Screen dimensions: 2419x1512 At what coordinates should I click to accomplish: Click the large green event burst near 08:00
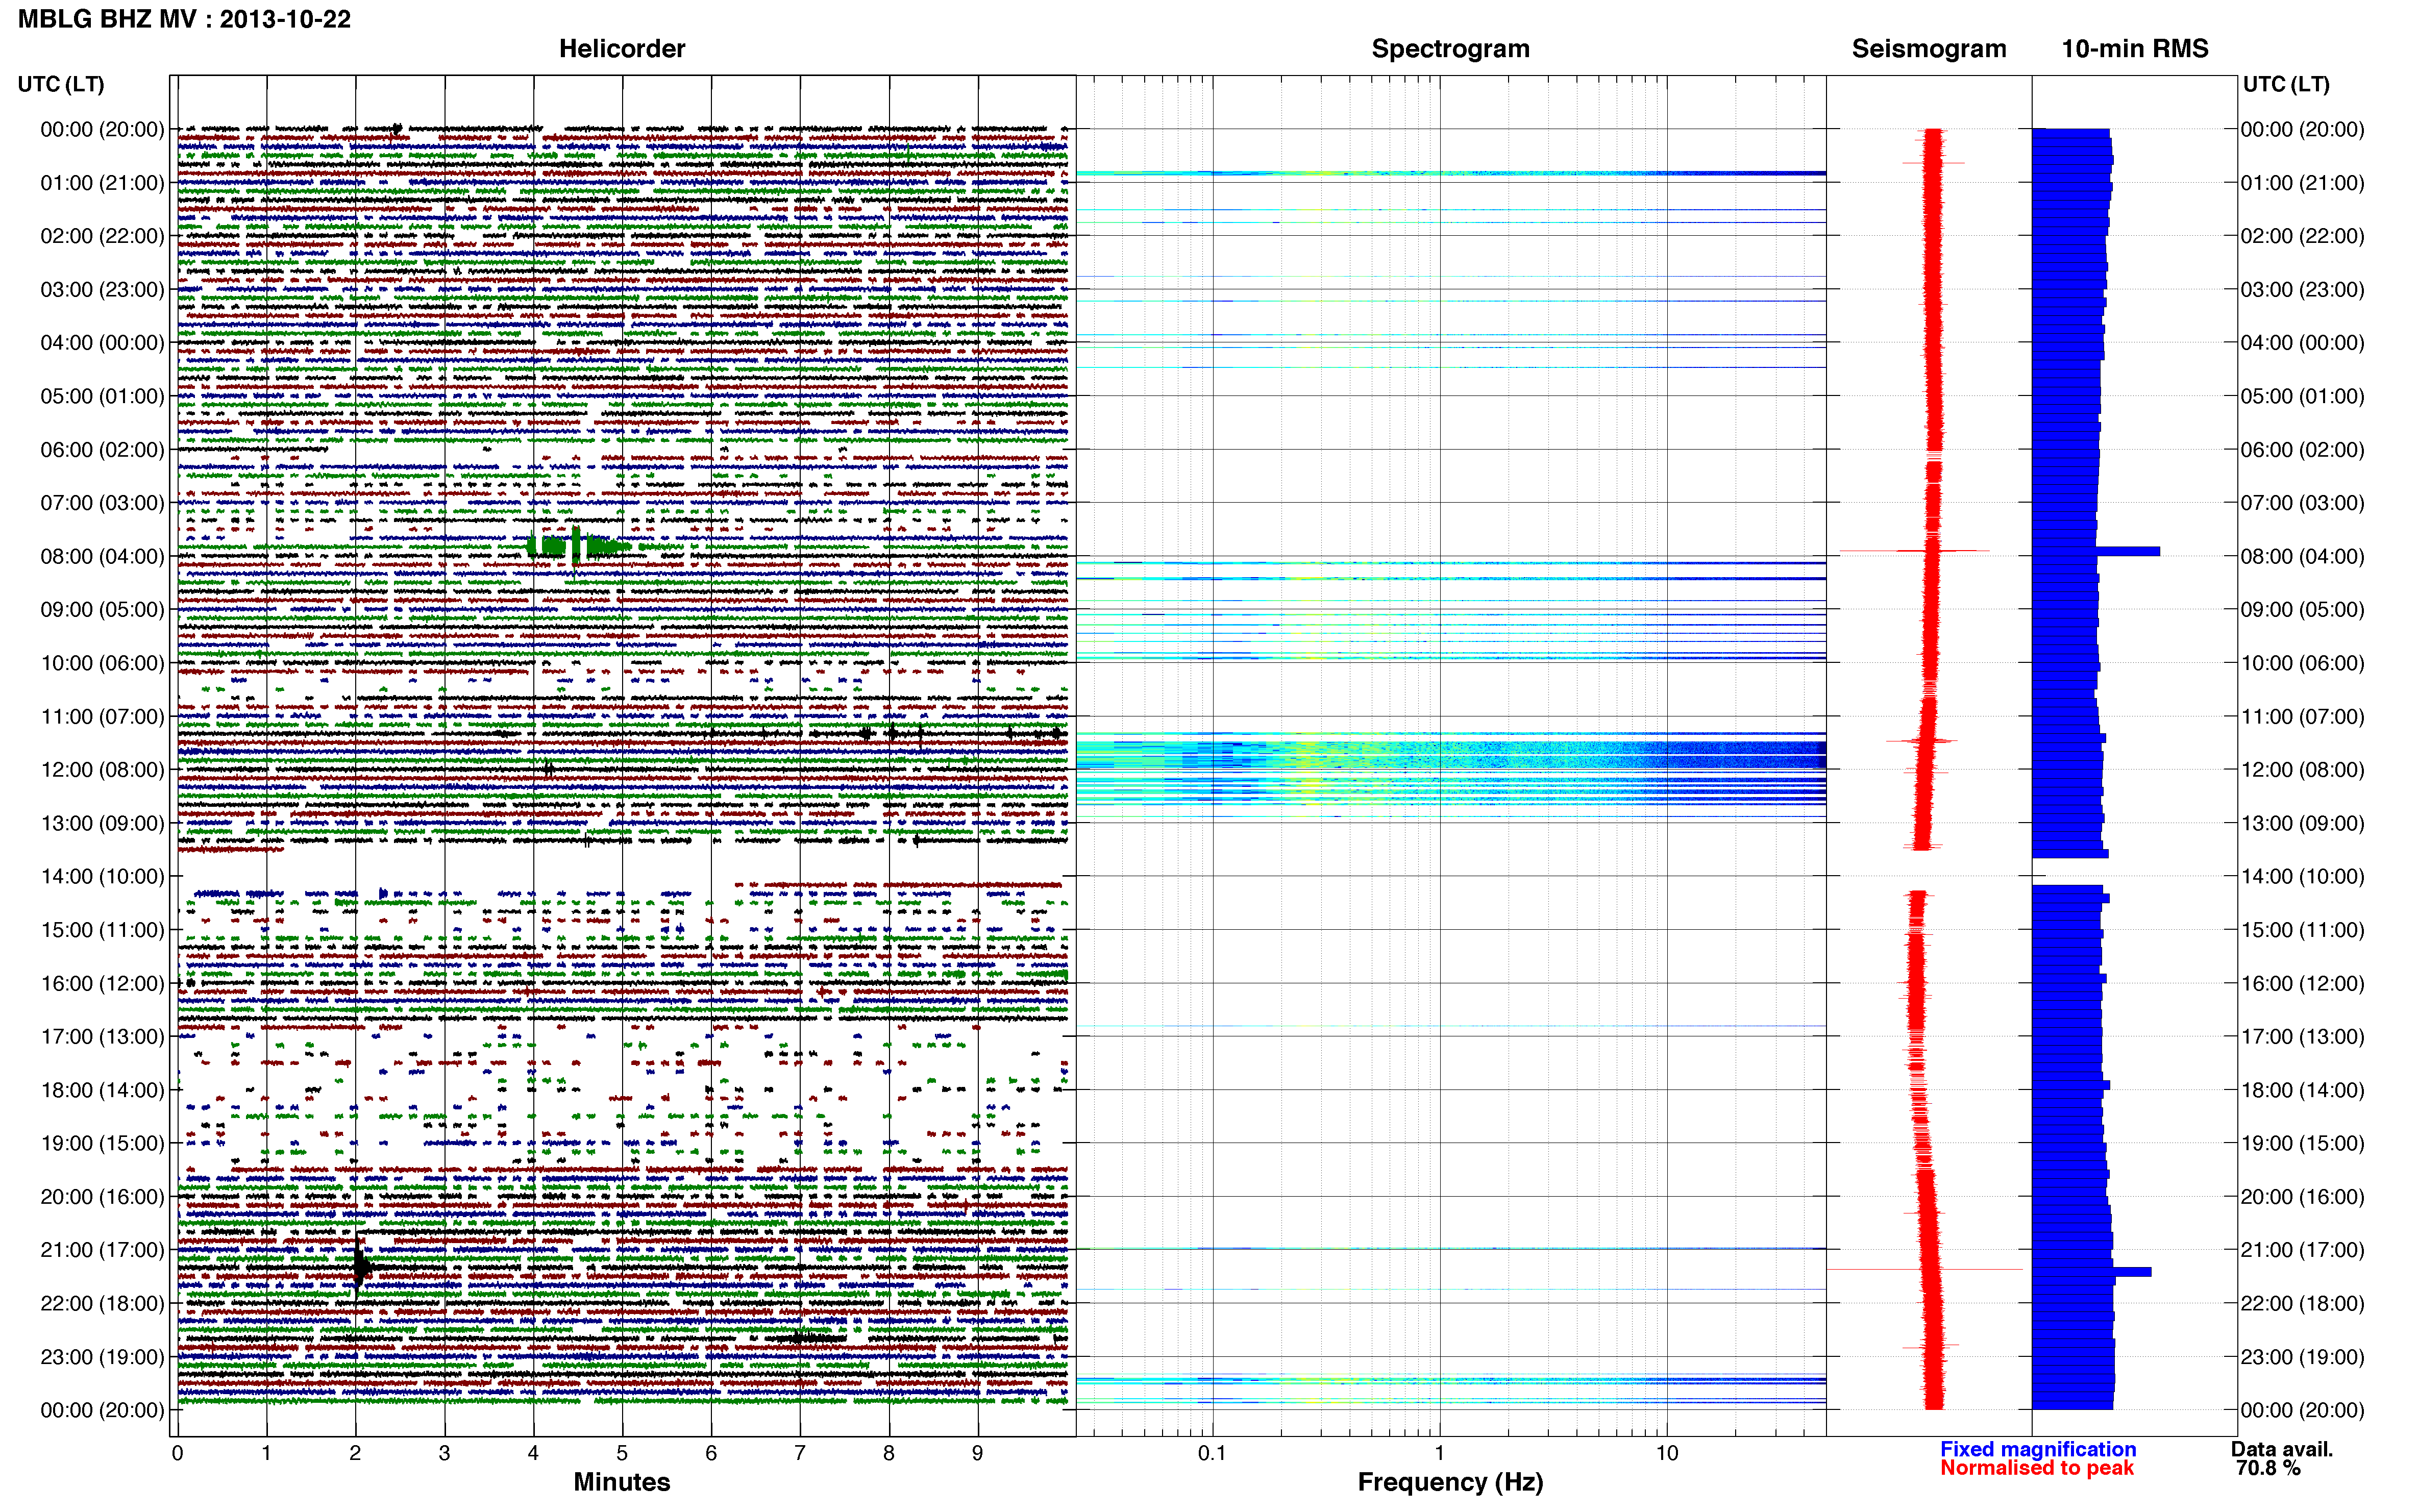click(x=578, y=546)
